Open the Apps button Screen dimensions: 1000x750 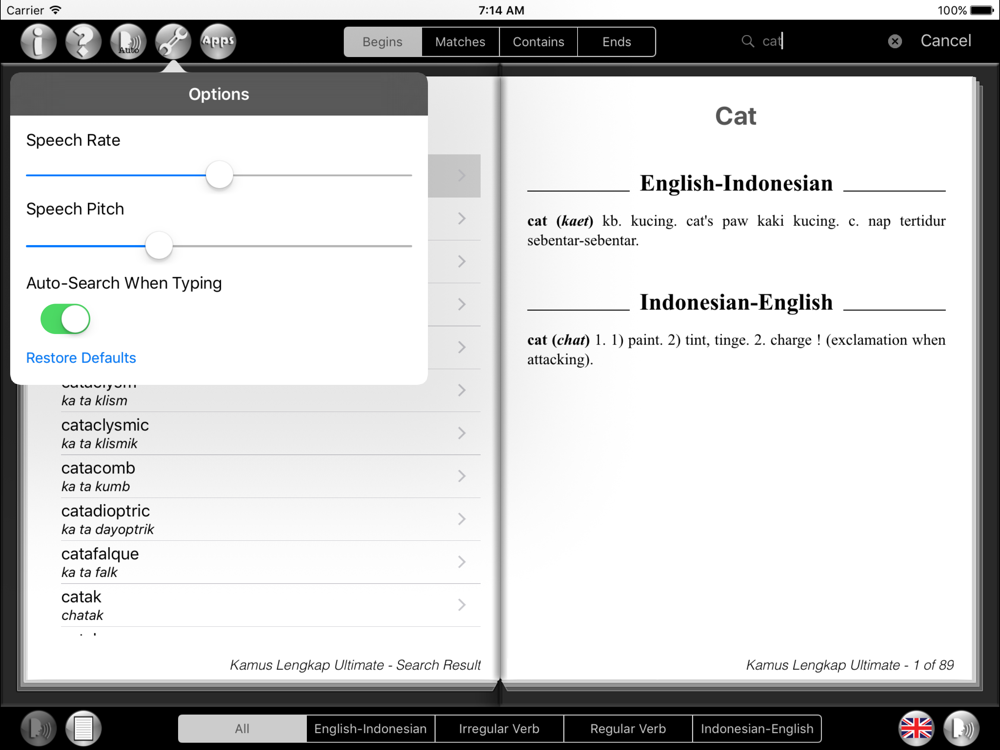(218, 42)
